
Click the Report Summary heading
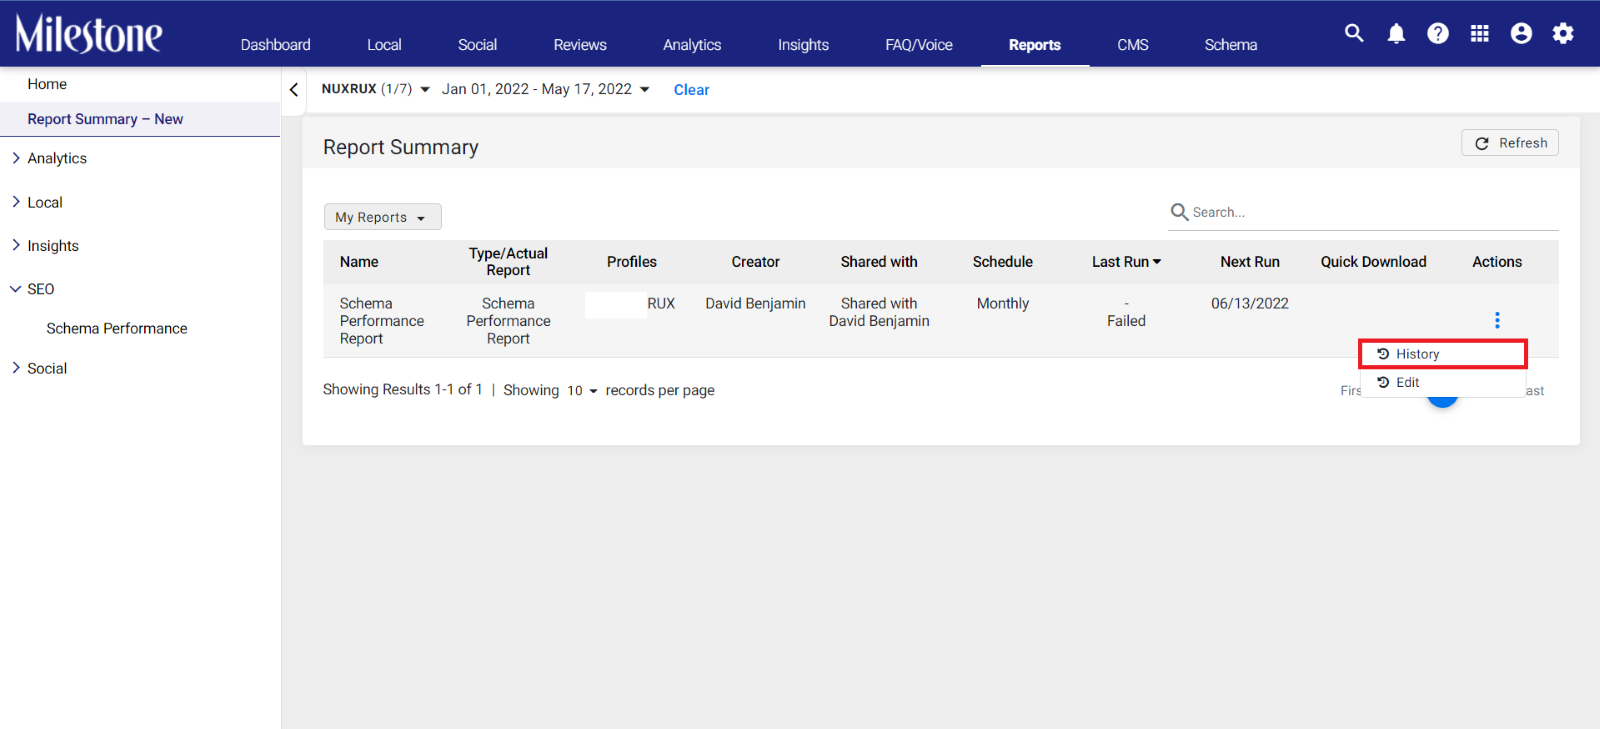coord(401,147)
